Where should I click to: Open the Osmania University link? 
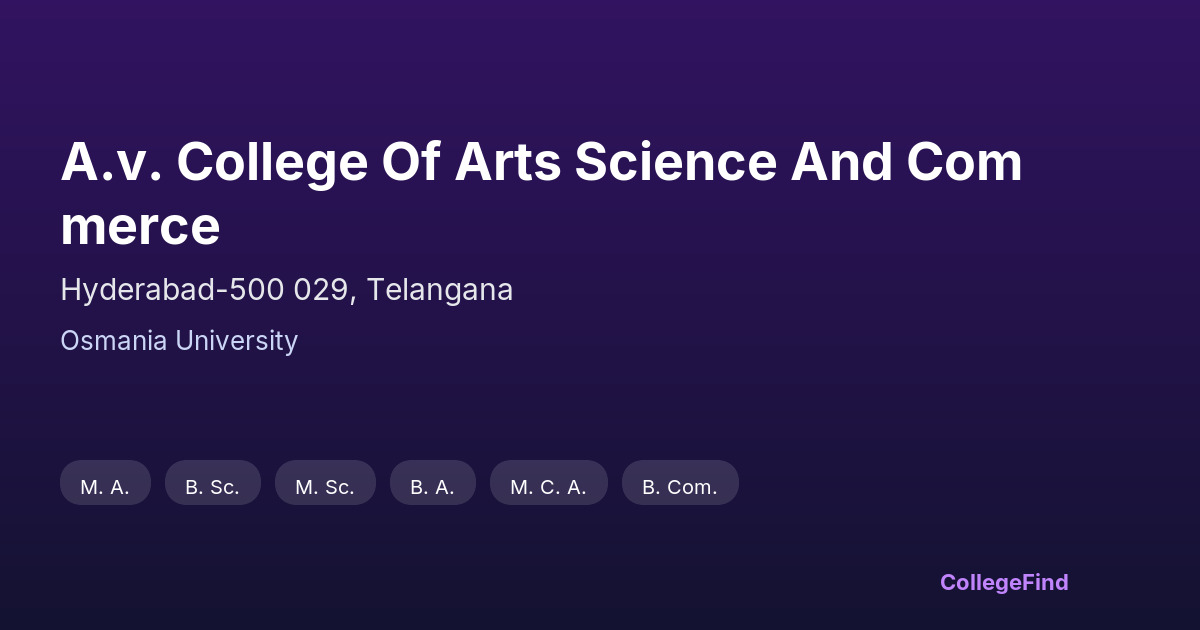click(x=179, y=341)
